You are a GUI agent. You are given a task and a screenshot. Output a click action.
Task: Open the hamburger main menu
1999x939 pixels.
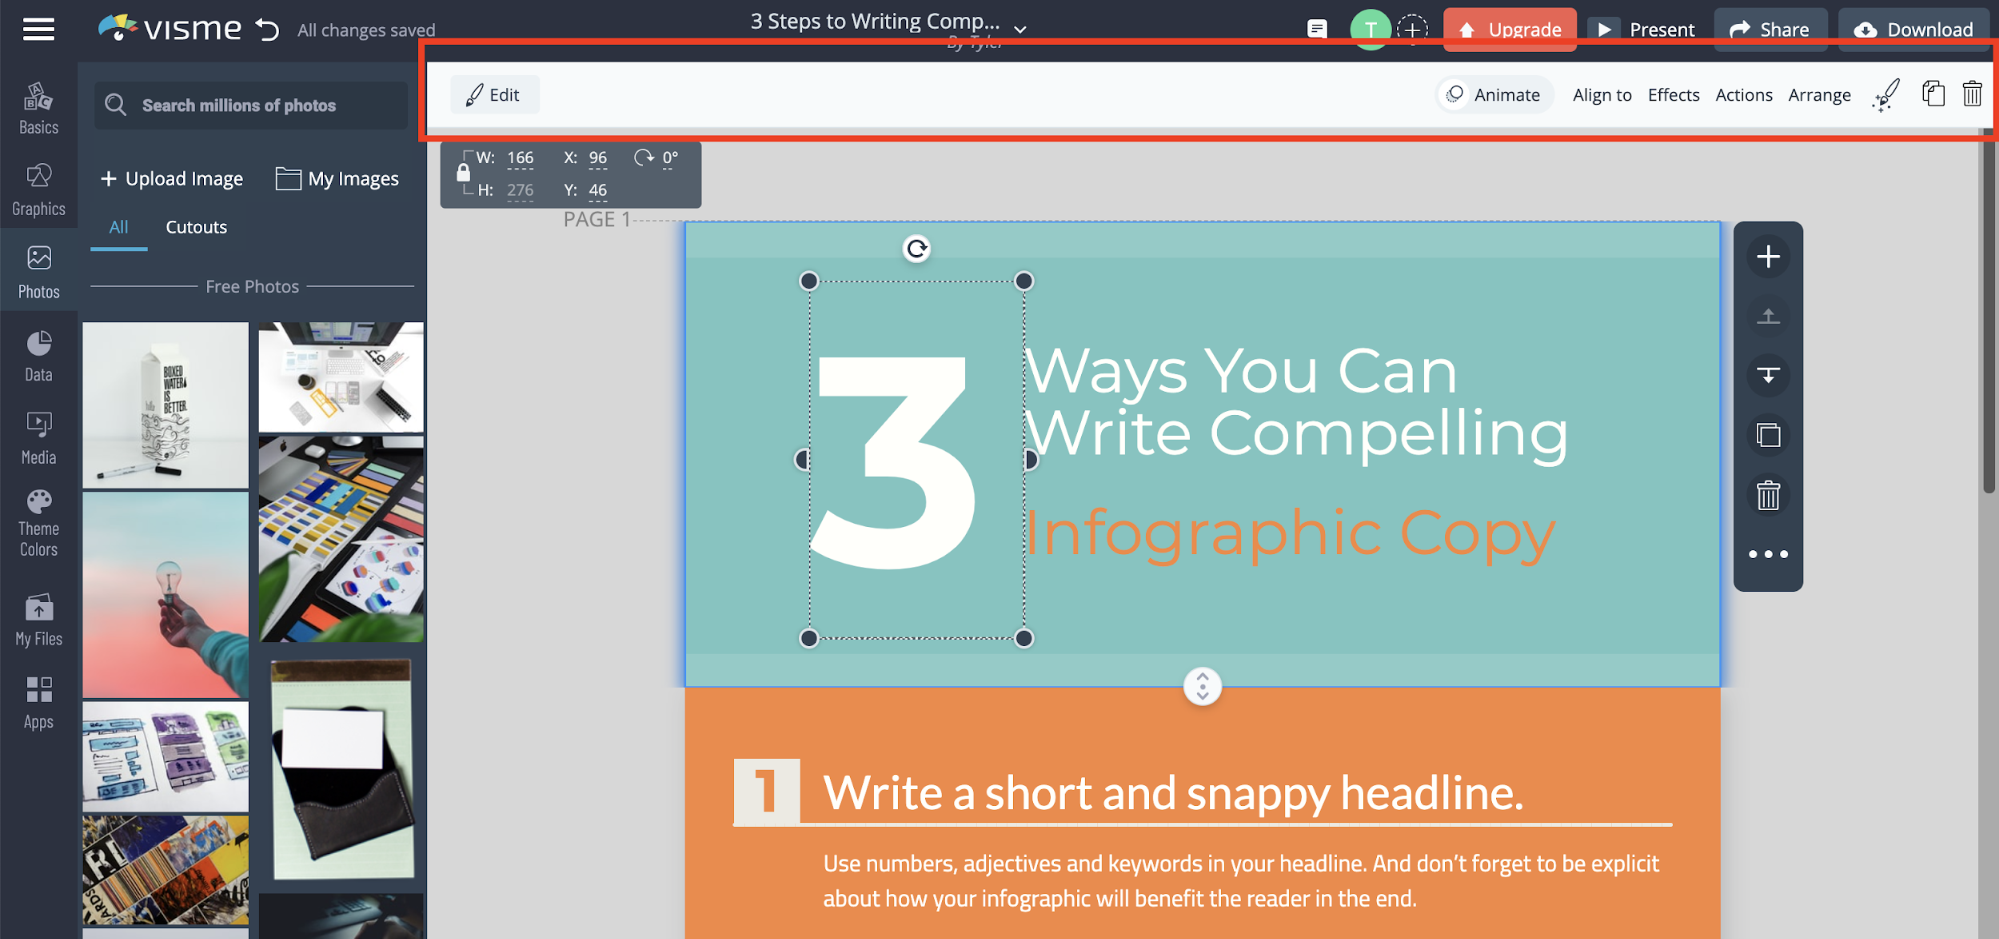pos(38,29)
